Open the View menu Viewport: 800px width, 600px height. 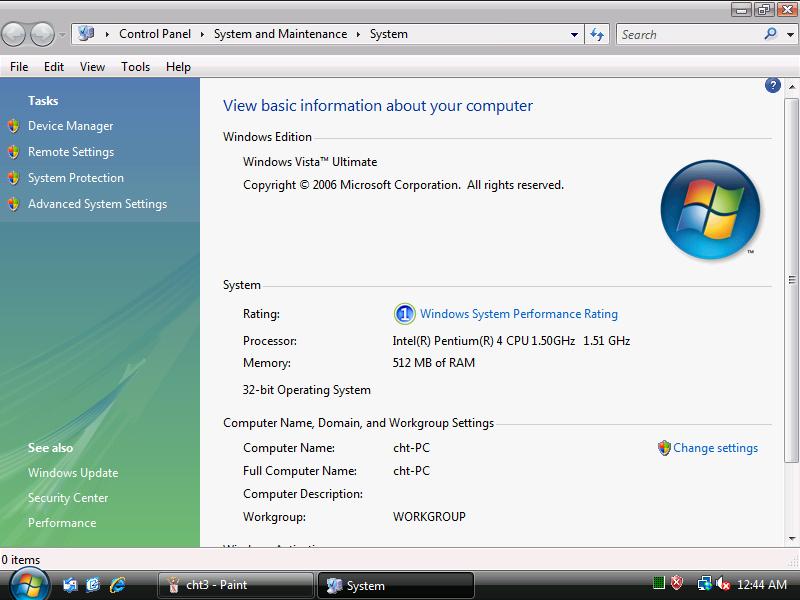pos(92,67)
